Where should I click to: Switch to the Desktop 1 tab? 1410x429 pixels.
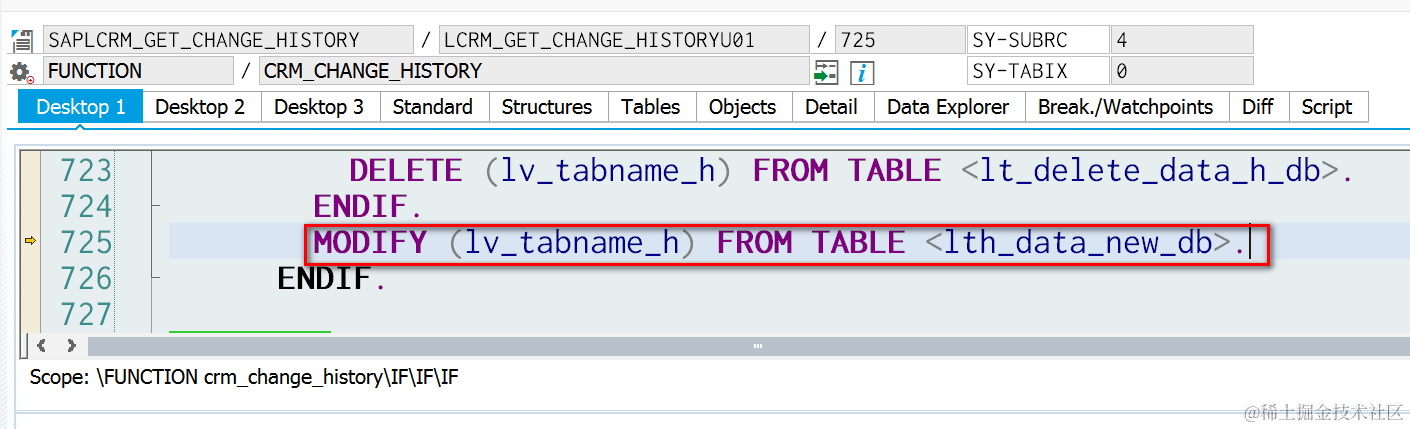click(81, 107)
